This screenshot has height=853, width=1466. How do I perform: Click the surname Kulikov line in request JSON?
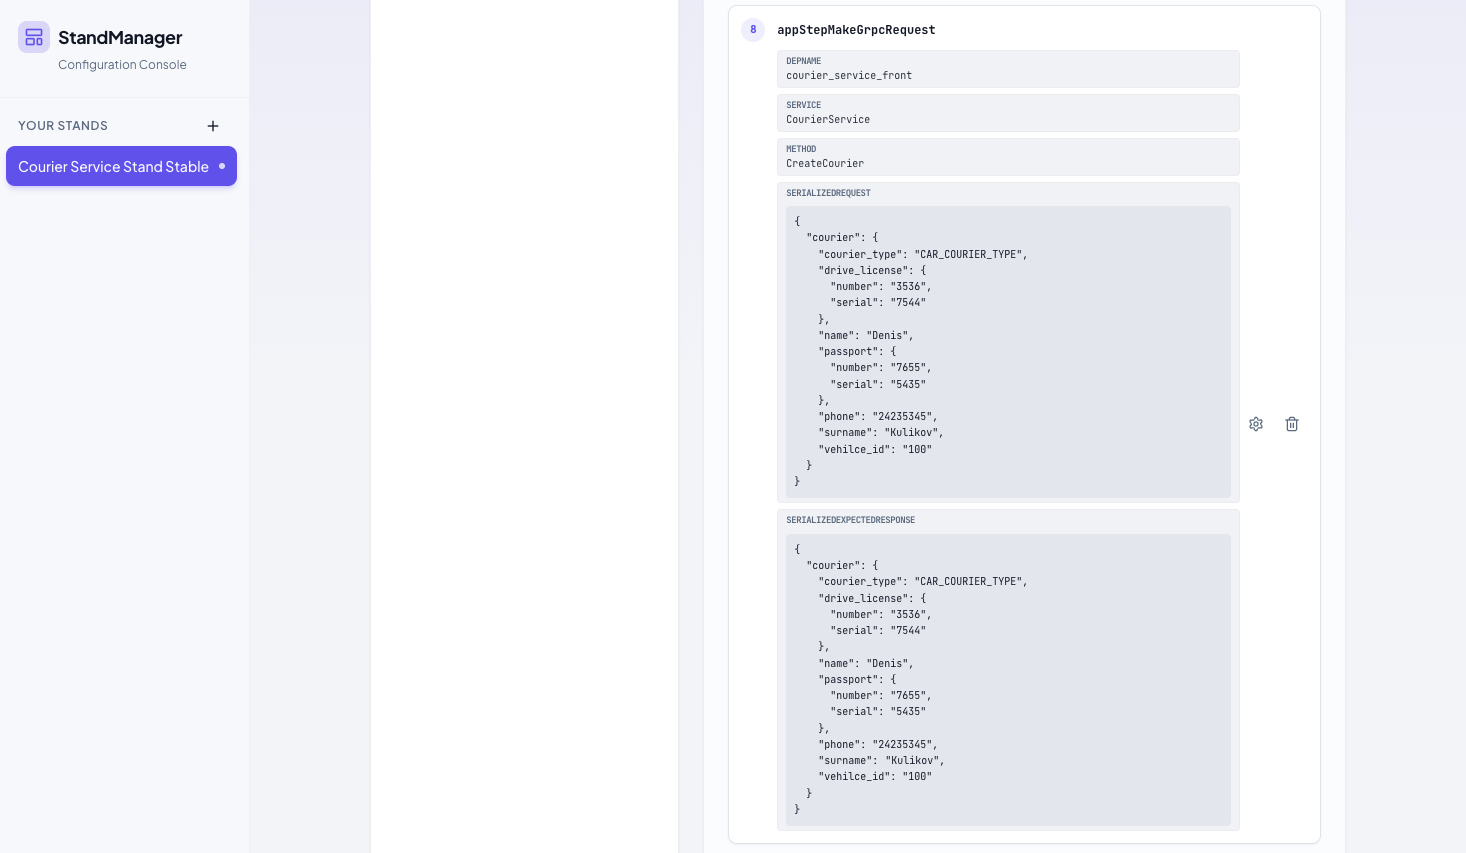[x=881, y=433]
